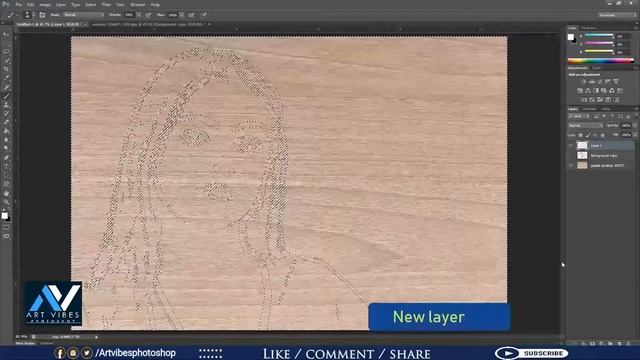Add a Brightness/Contrast adjustment

pyautogui.click(x=584, y=82)
